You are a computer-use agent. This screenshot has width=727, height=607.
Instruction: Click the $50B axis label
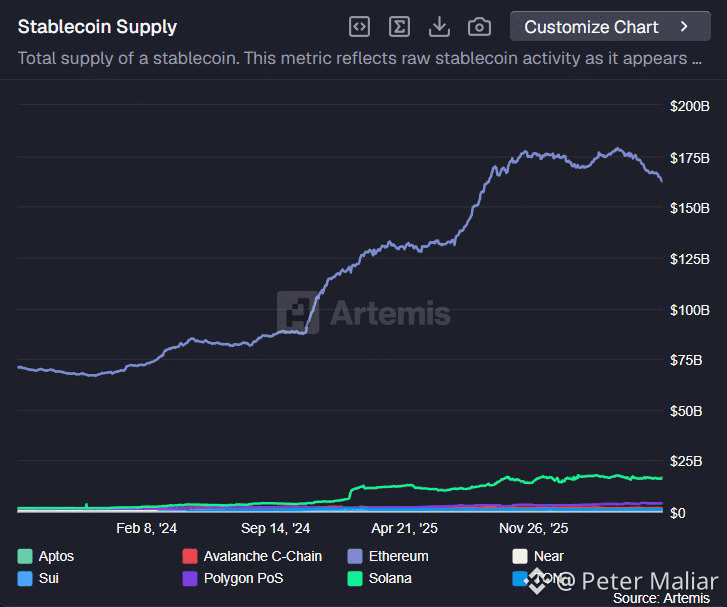tap(686, 411)
